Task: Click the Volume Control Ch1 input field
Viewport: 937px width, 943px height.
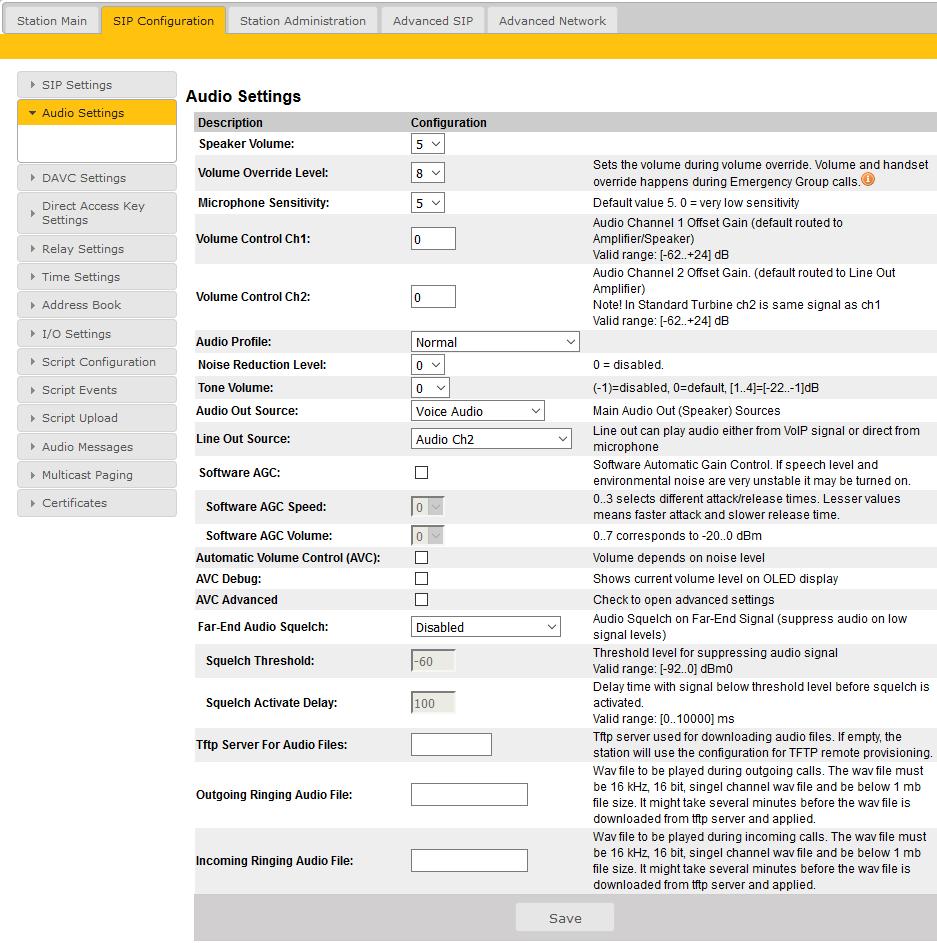Action: pyautogui.click(x=433, y=239)
